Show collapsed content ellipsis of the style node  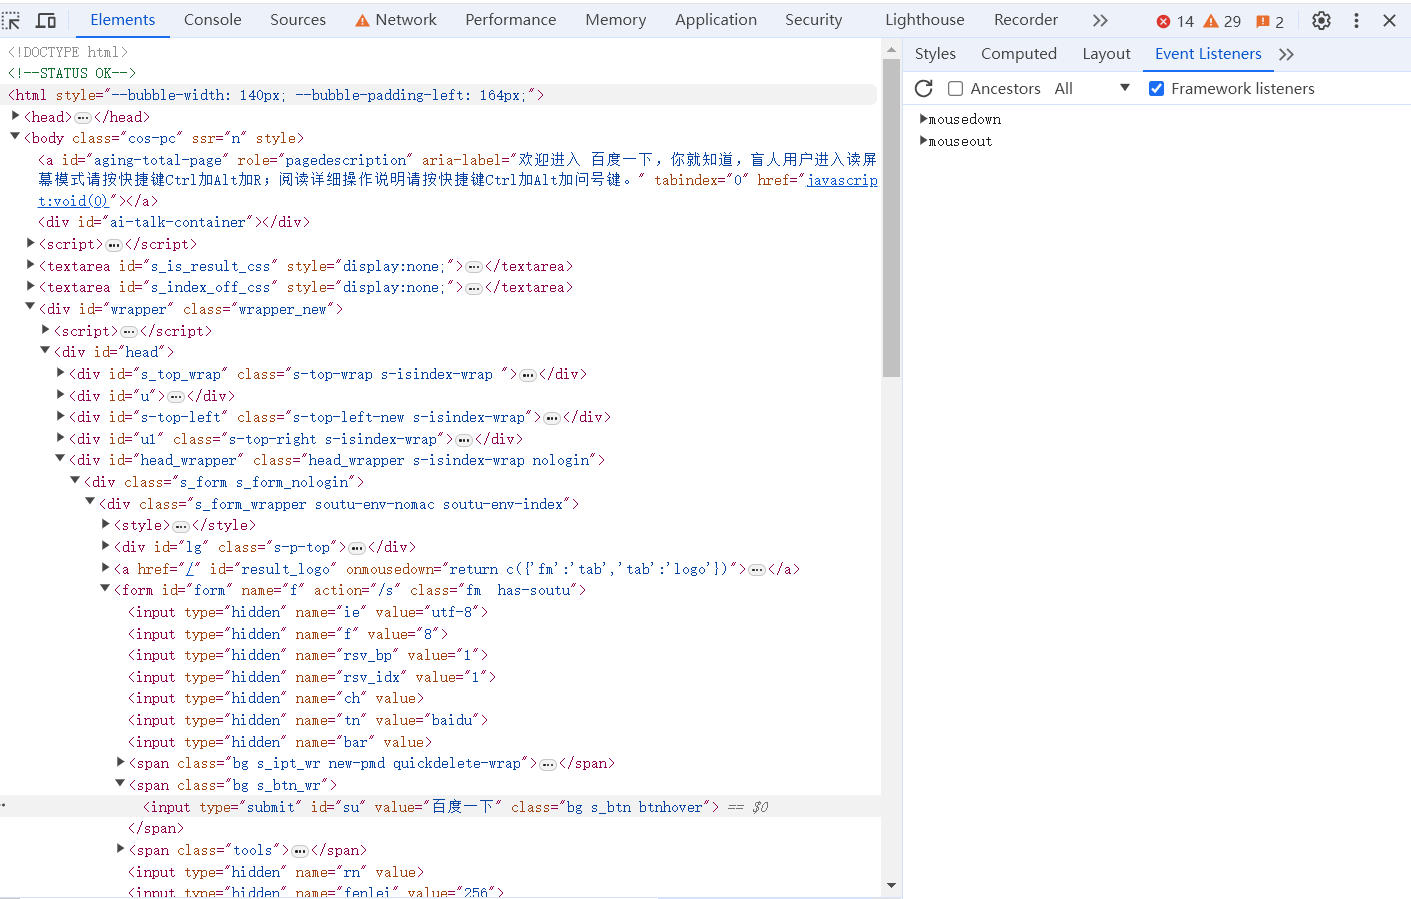[x=181, y=526]
